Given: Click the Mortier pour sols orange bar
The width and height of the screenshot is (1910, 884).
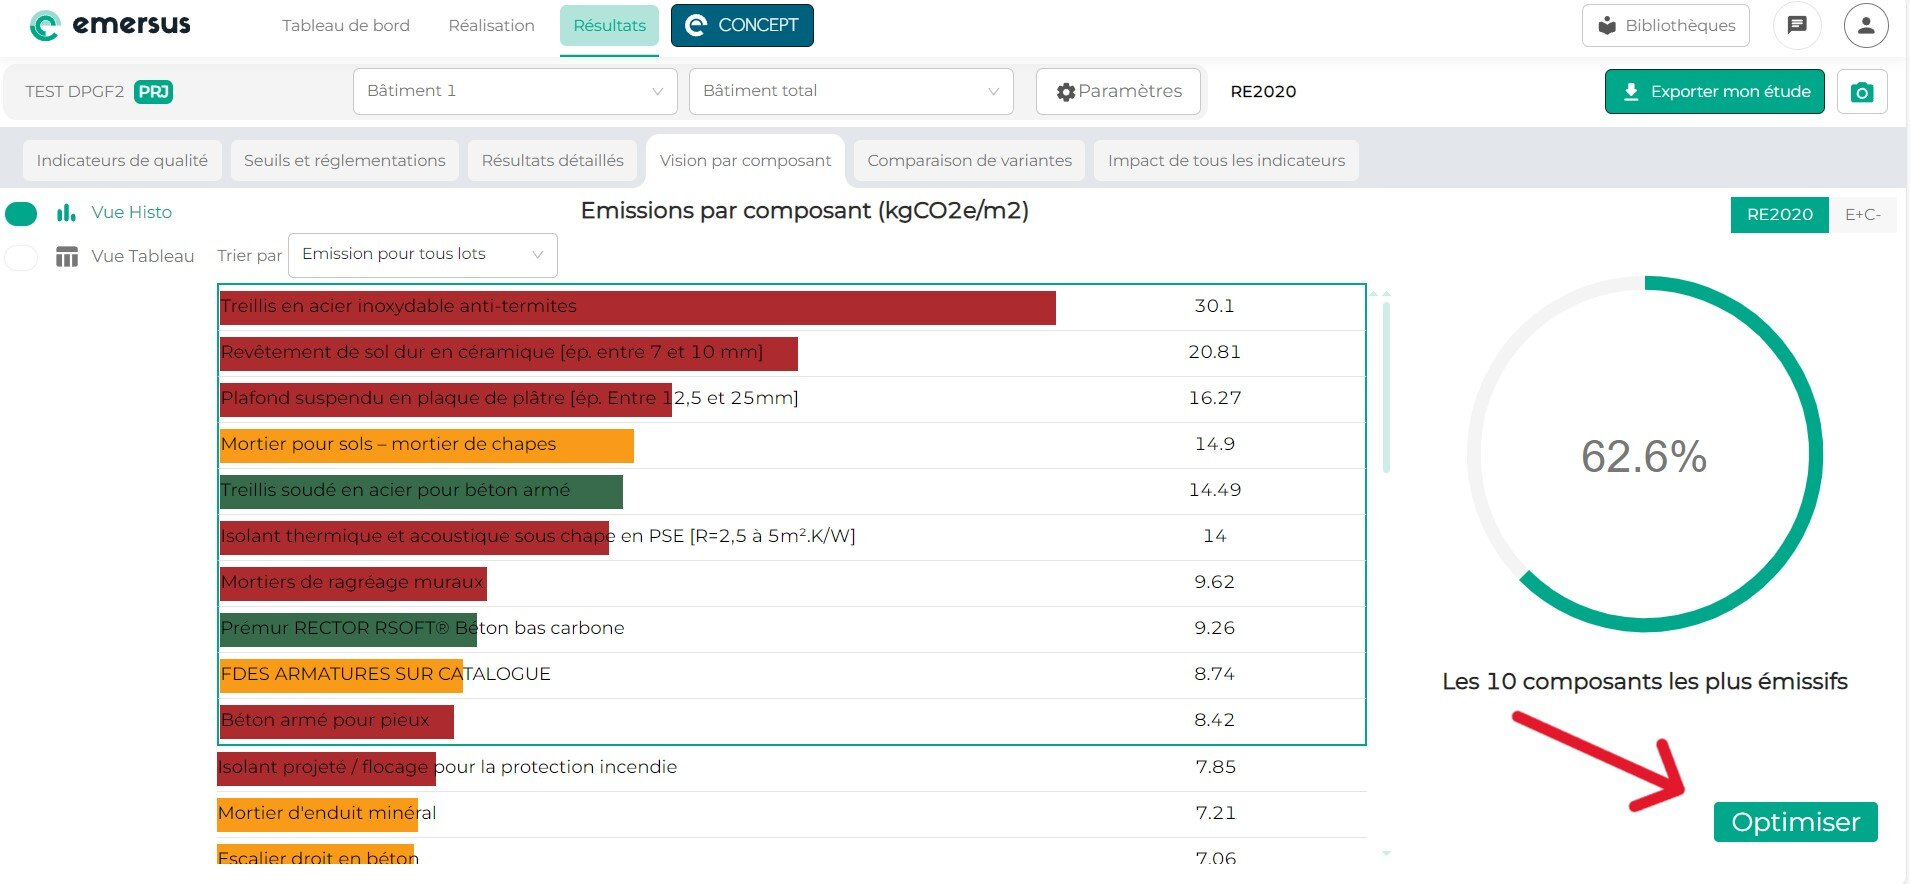Looking at the screenshot, I should coord(427,446).
